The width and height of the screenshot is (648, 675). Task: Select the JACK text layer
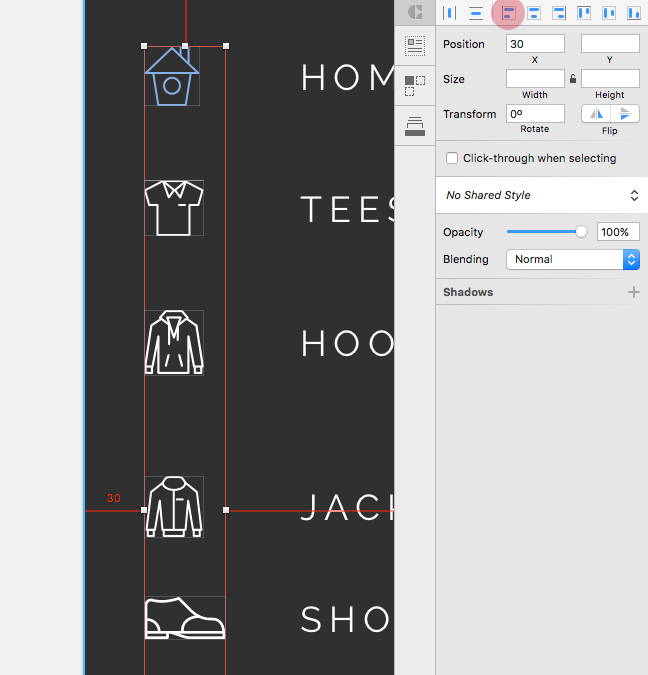click(347, 507)
